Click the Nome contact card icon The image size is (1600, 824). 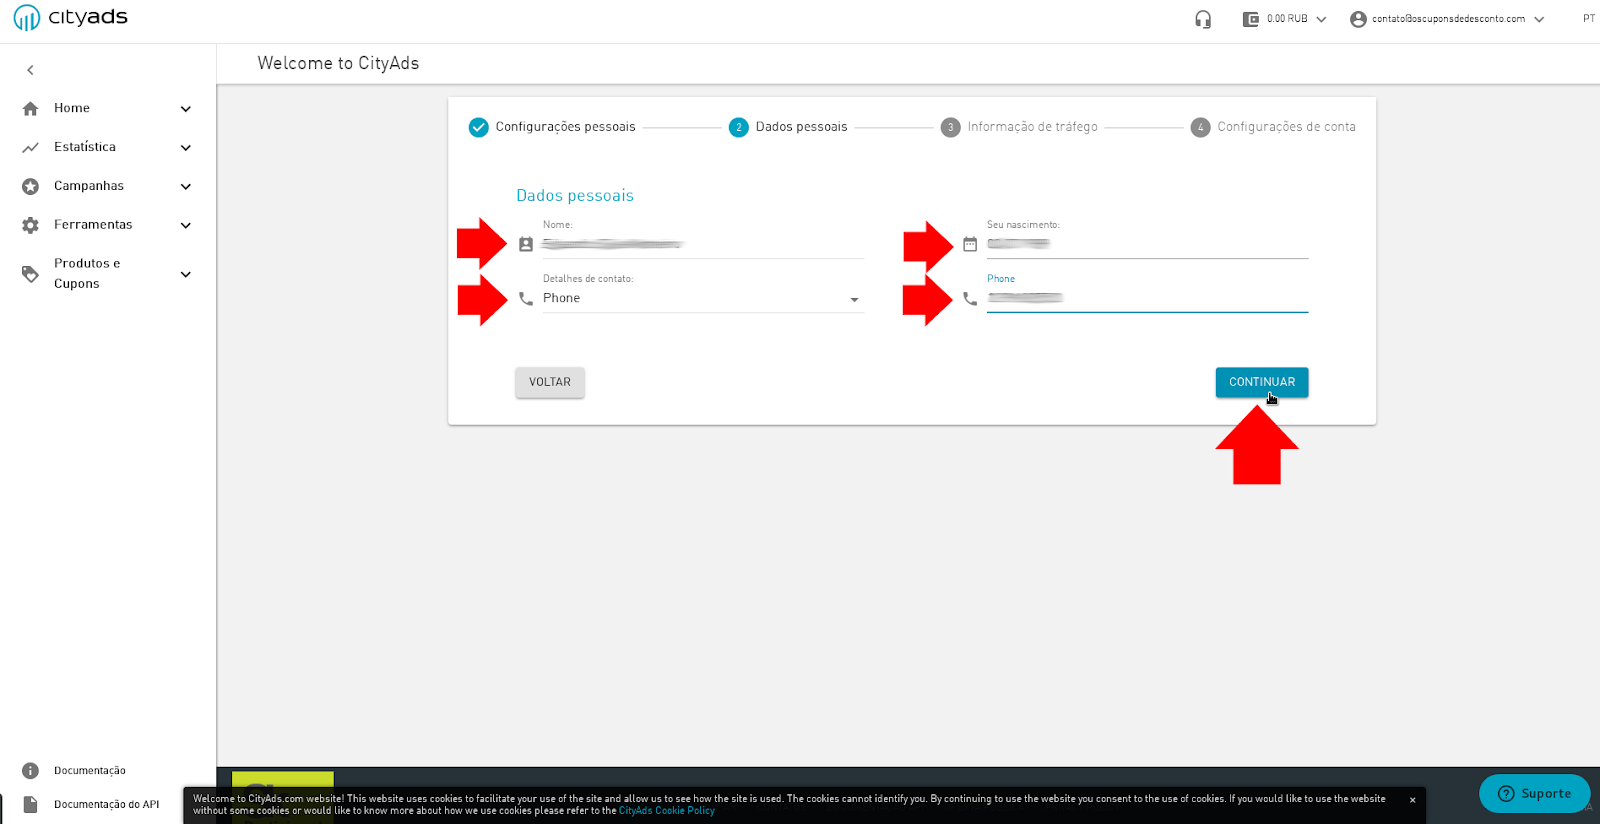click(x=526, y=244)
